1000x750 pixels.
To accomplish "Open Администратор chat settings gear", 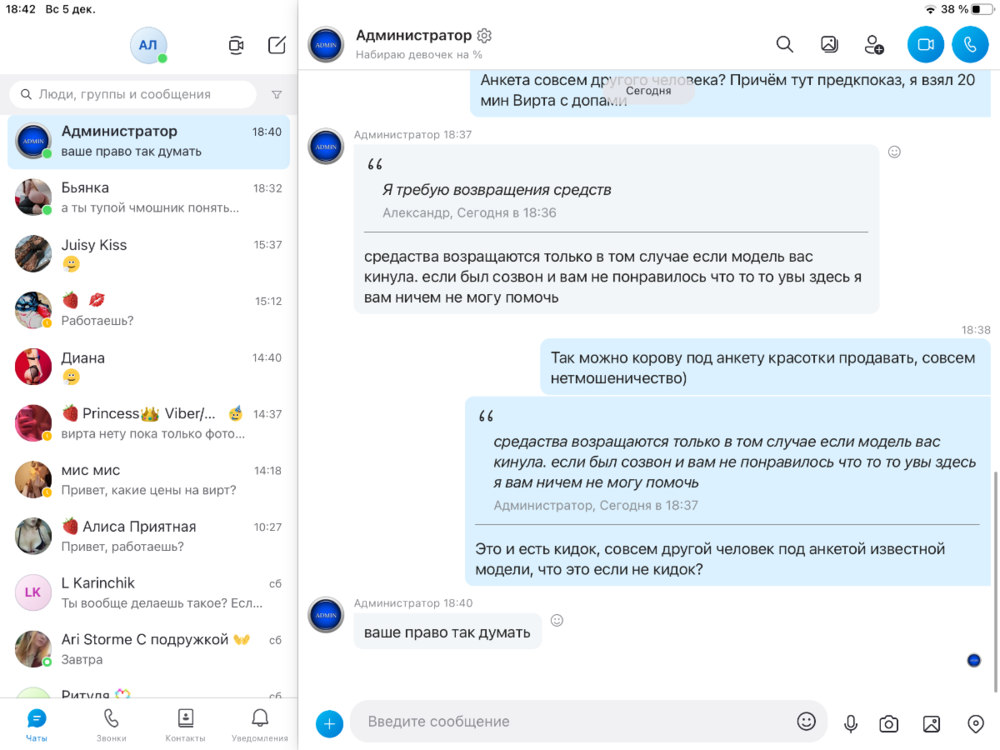I will [x=485, y=36].
